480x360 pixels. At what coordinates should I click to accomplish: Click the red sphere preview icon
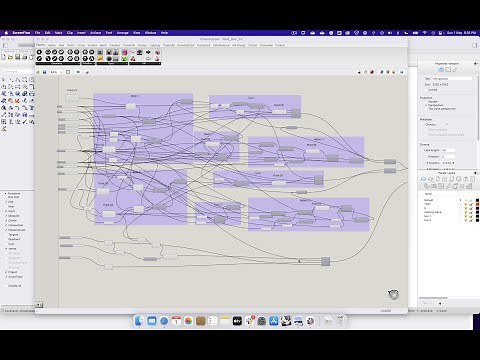coord(372,72)
